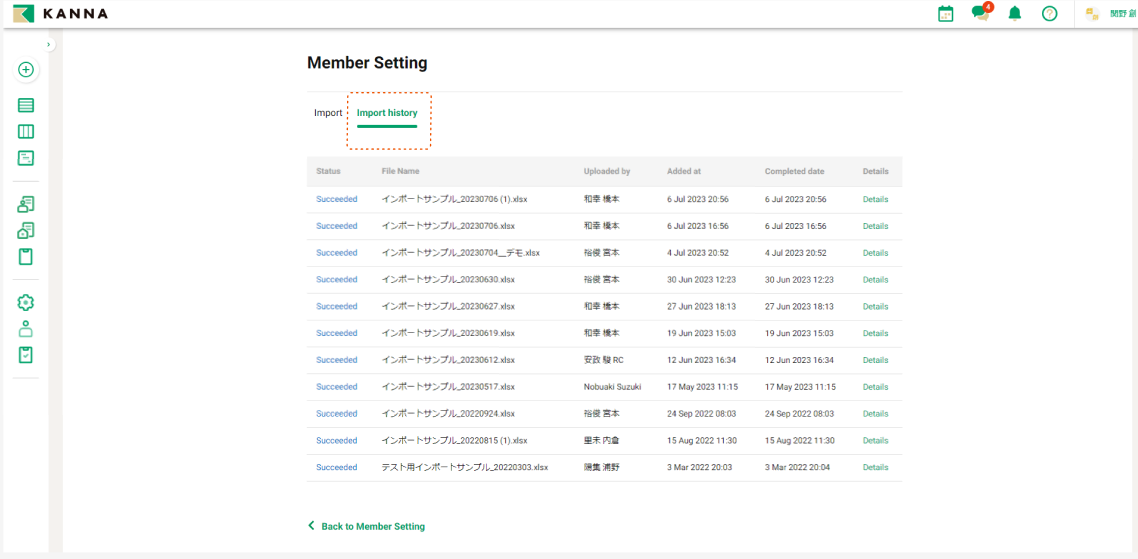The image size is (1138, 559).
Task: Click the KANNA logo
Action: 60,14
